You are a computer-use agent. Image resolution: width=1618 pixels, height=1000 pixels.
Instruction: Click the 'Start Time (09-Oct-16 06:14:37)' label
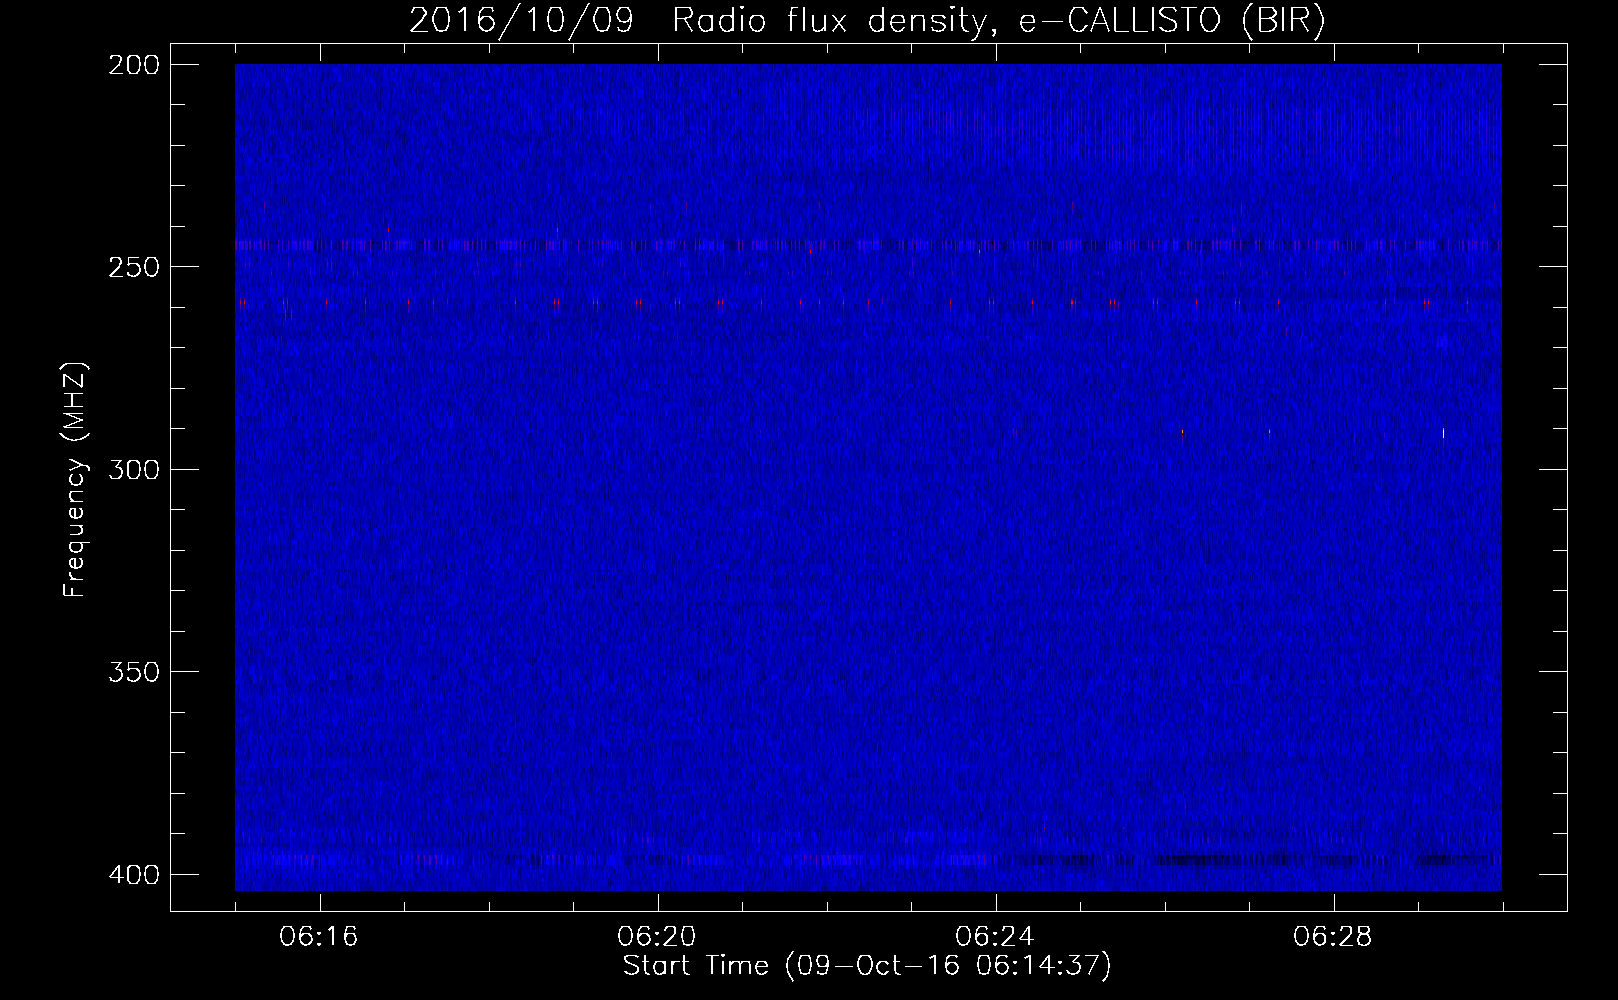867,966
